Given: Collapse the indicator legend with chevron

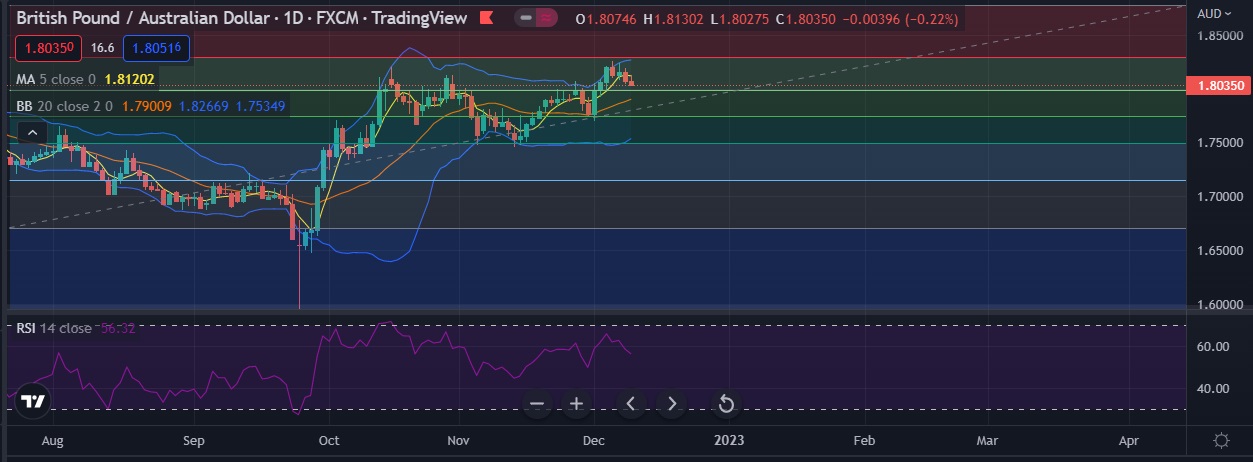Looking at the screenshot, I should pyautogui.click(x=31, y=132).
